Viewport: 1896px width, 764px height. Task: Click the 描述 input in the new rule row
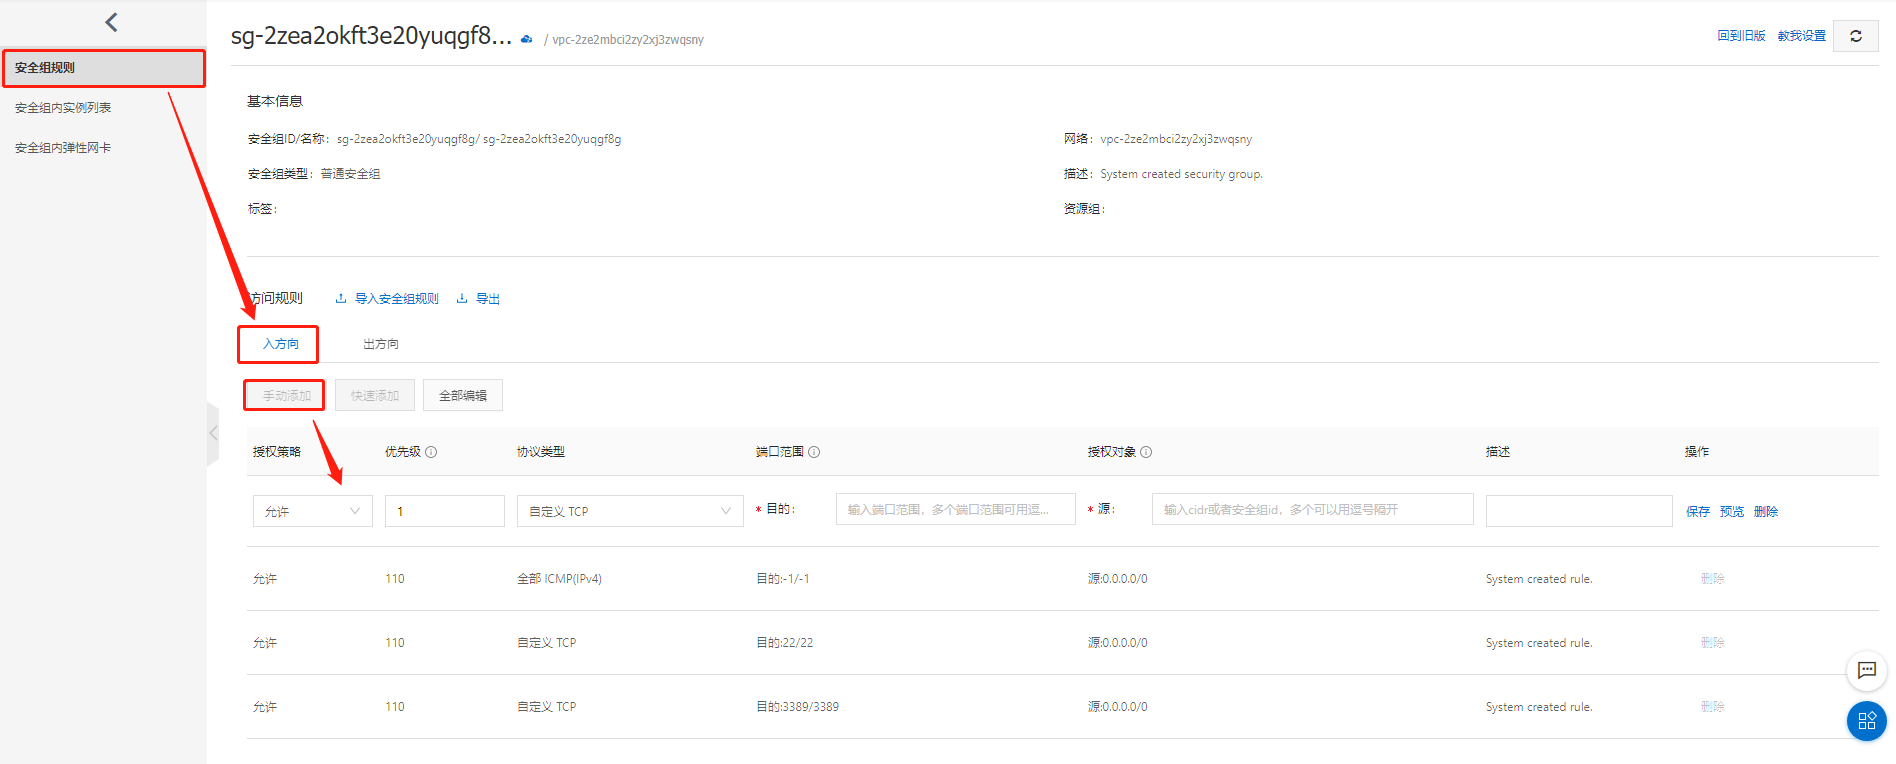pyautogui.click(x=1579, y=511)
